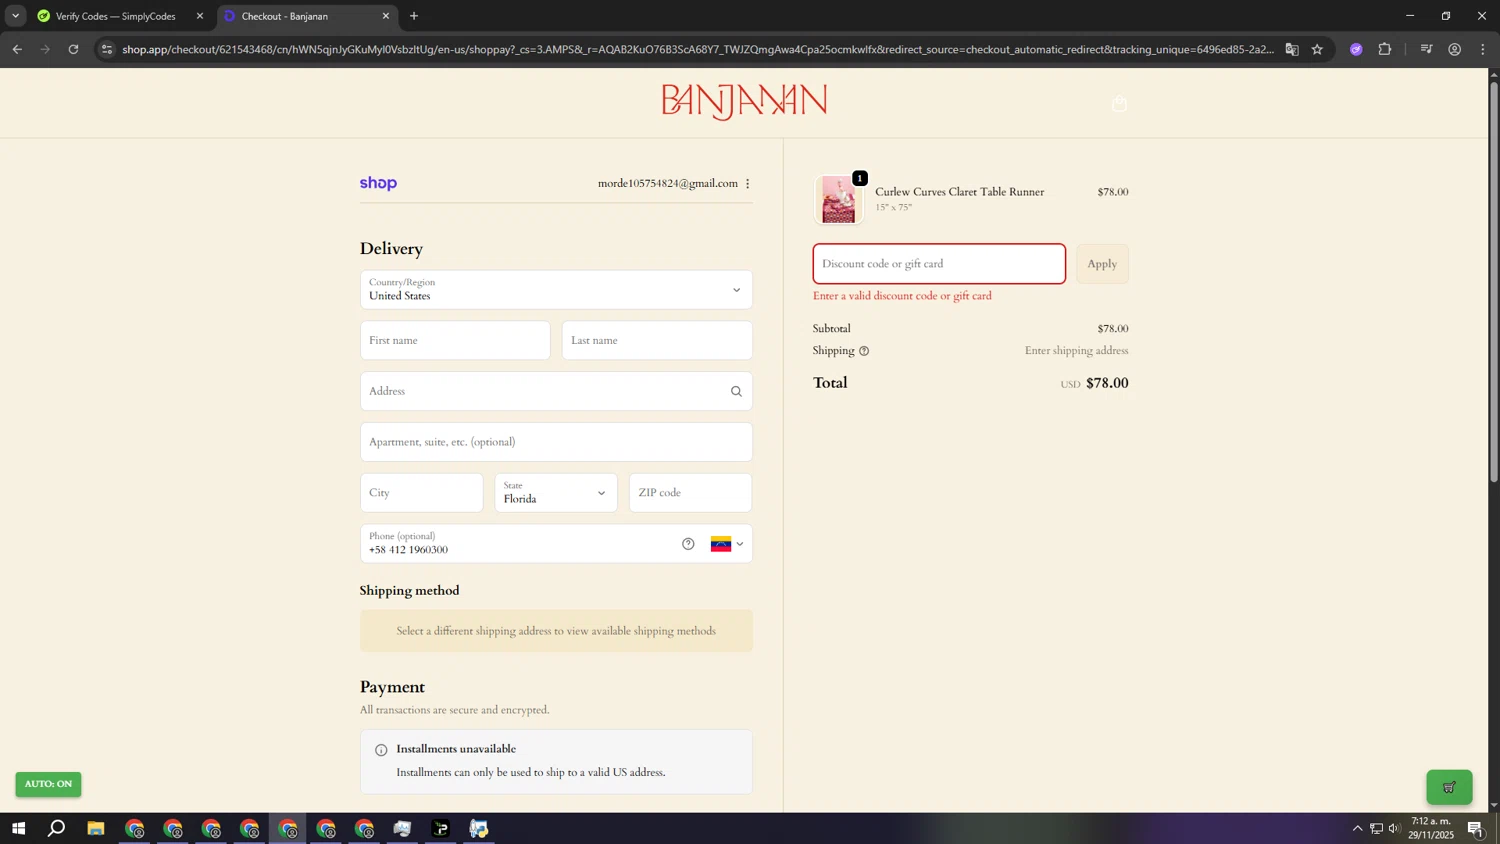Open the Chrome three-dot menu

[x=1482, y=49]
